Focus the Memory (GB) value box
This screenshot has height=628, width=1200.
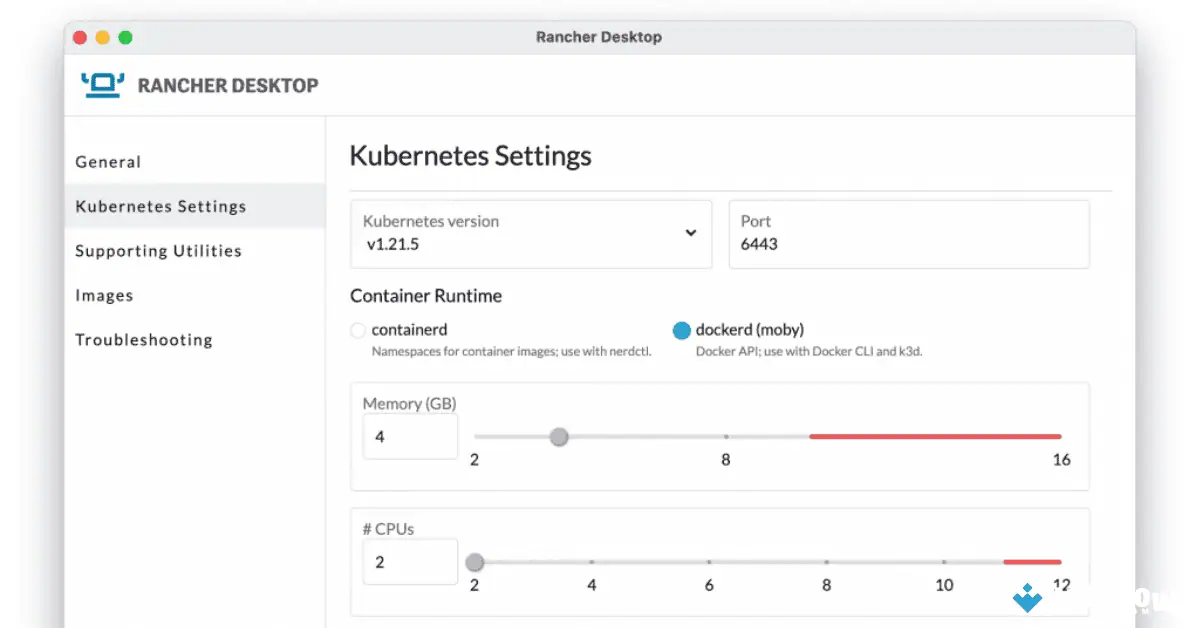click(410, 437)
